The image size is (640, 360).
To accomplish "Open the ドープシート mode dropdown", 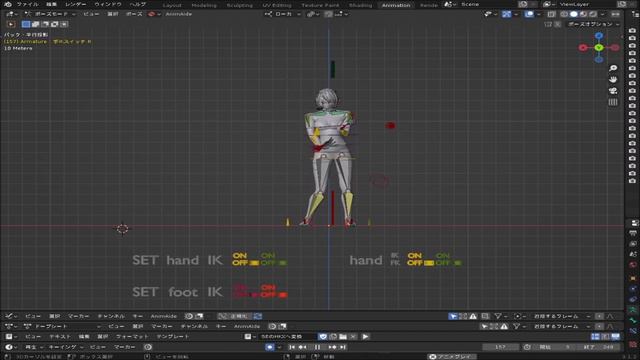I will pos(61,326).
